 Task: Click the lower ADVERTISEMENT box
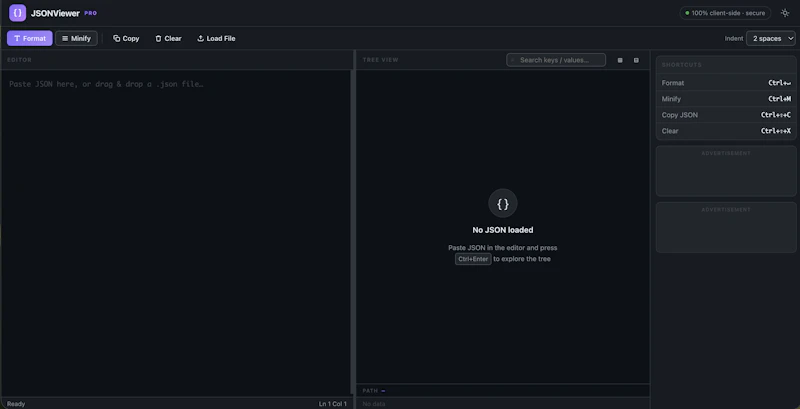pyautogui.click(x=726, y=227)
